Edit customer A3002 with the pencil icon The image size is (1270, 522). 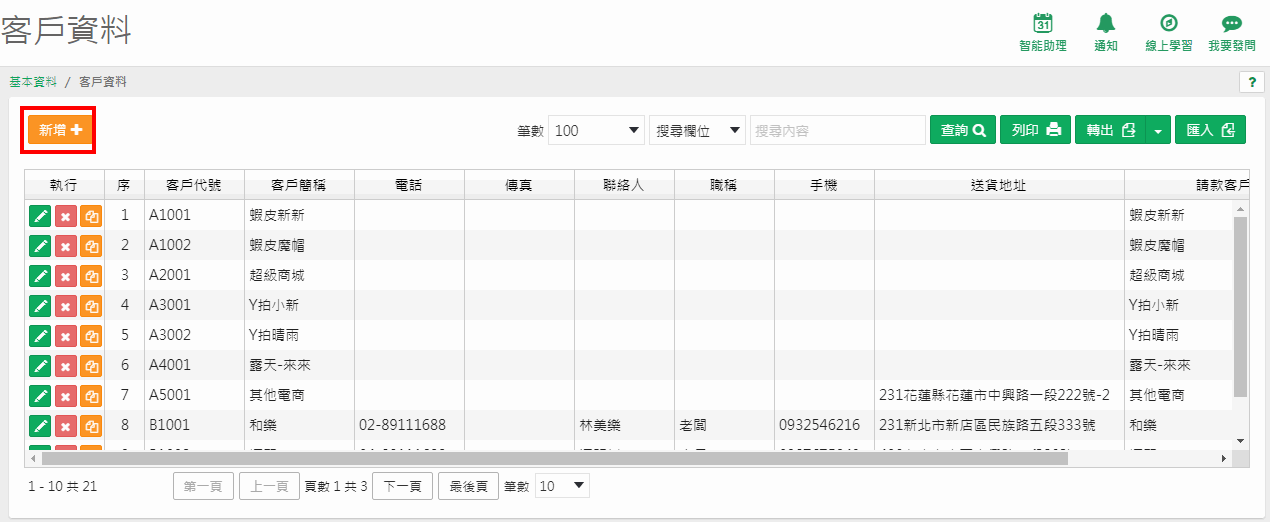tap(40, 335)
